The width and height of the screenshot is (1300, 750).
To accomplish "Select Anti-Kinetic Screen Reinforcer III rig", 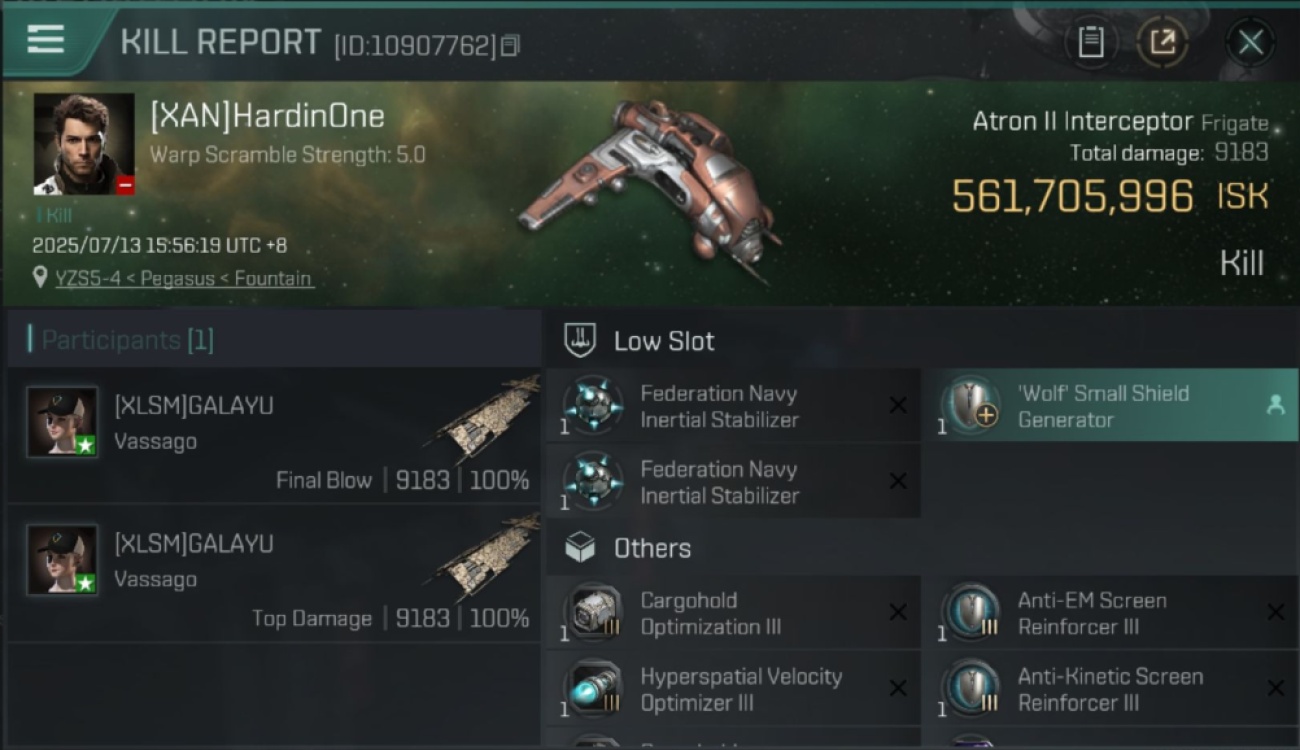I will pos(1111,689).
